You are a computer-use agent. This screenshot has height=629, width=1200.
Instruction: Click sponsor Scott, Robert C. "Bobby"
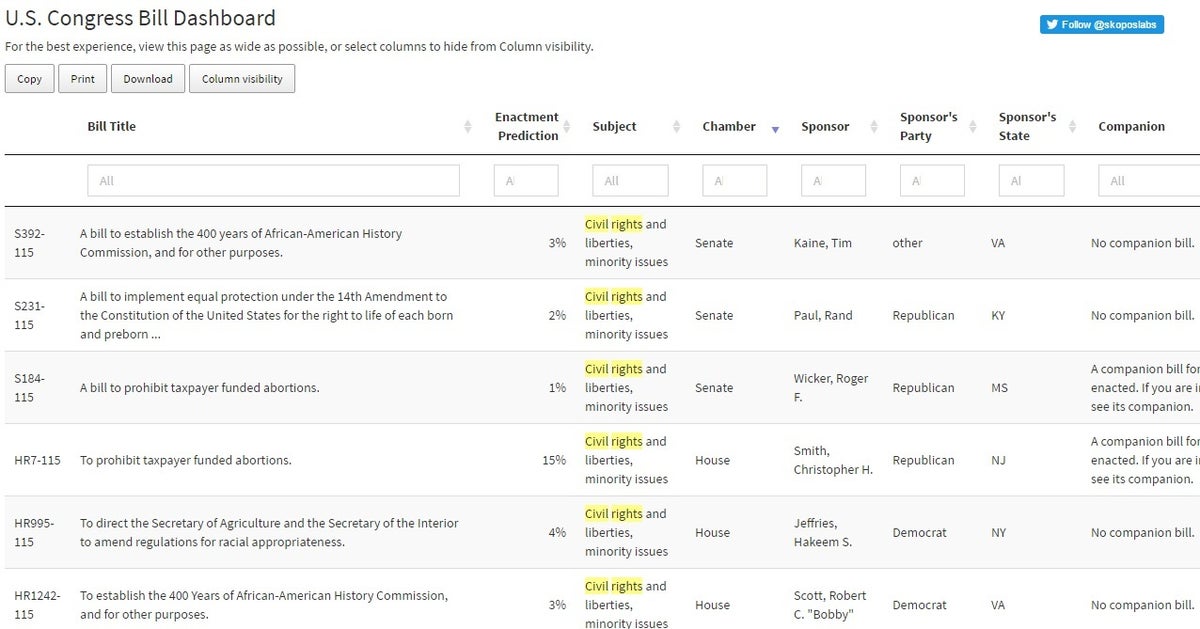(831, 605)
